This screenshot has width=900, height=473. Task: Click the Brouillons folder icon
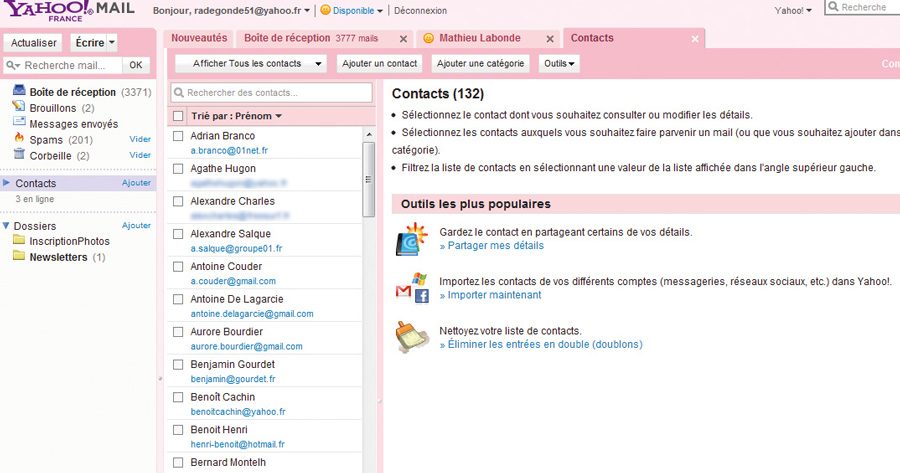click(20, 108)
